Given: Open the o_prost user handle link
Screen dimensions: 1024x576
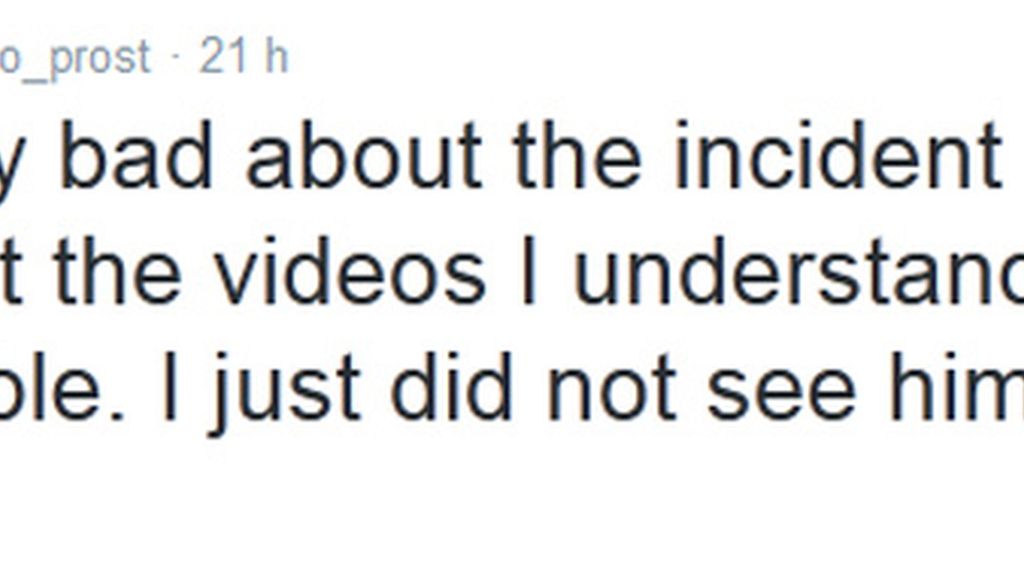Looking at the screenshot, I should point(75,59).
